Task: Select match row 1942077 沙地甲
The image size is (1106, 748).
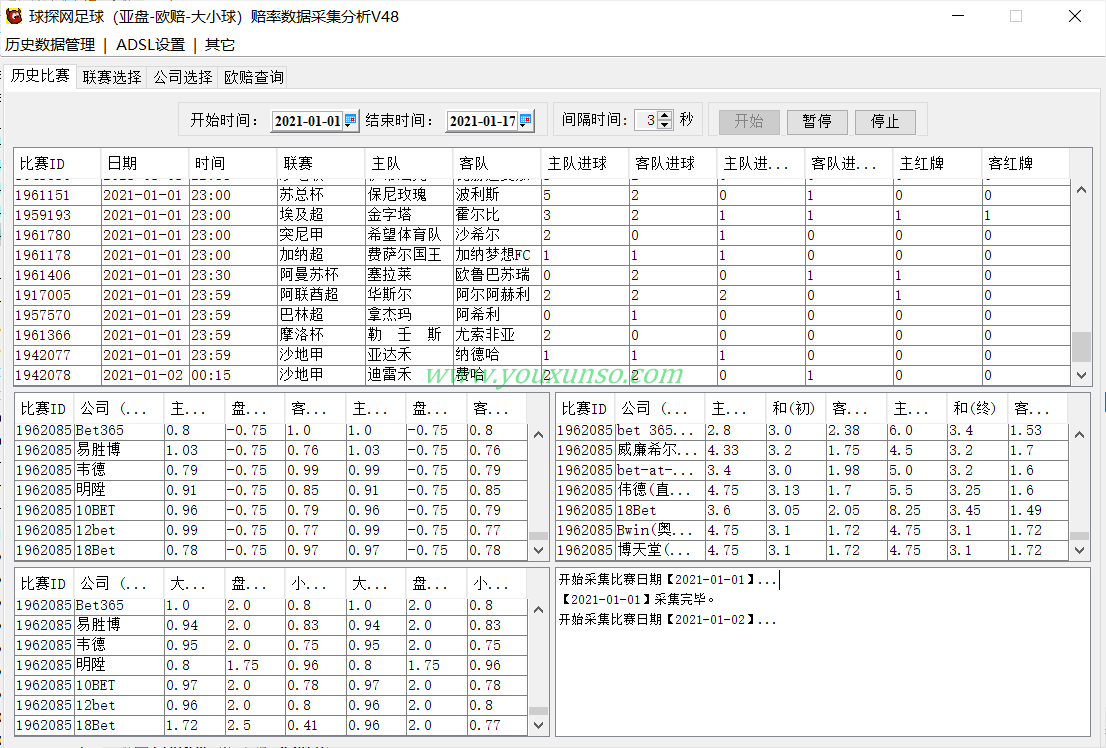Action: [542, 355]
